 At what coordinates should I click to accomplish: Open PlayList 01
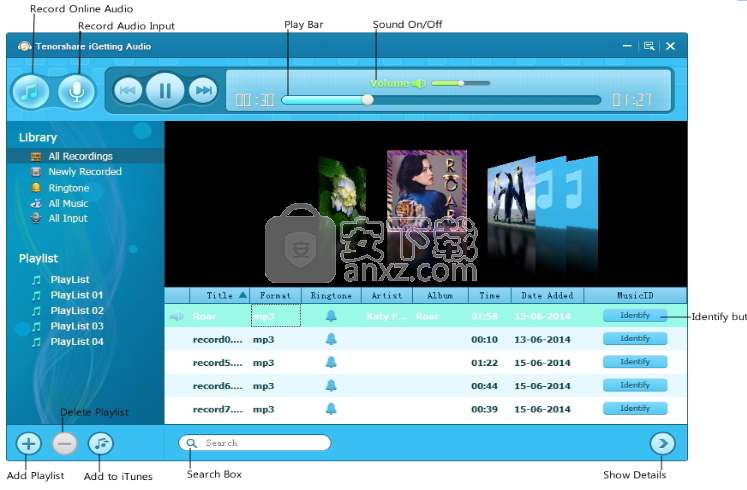(77, 295)
